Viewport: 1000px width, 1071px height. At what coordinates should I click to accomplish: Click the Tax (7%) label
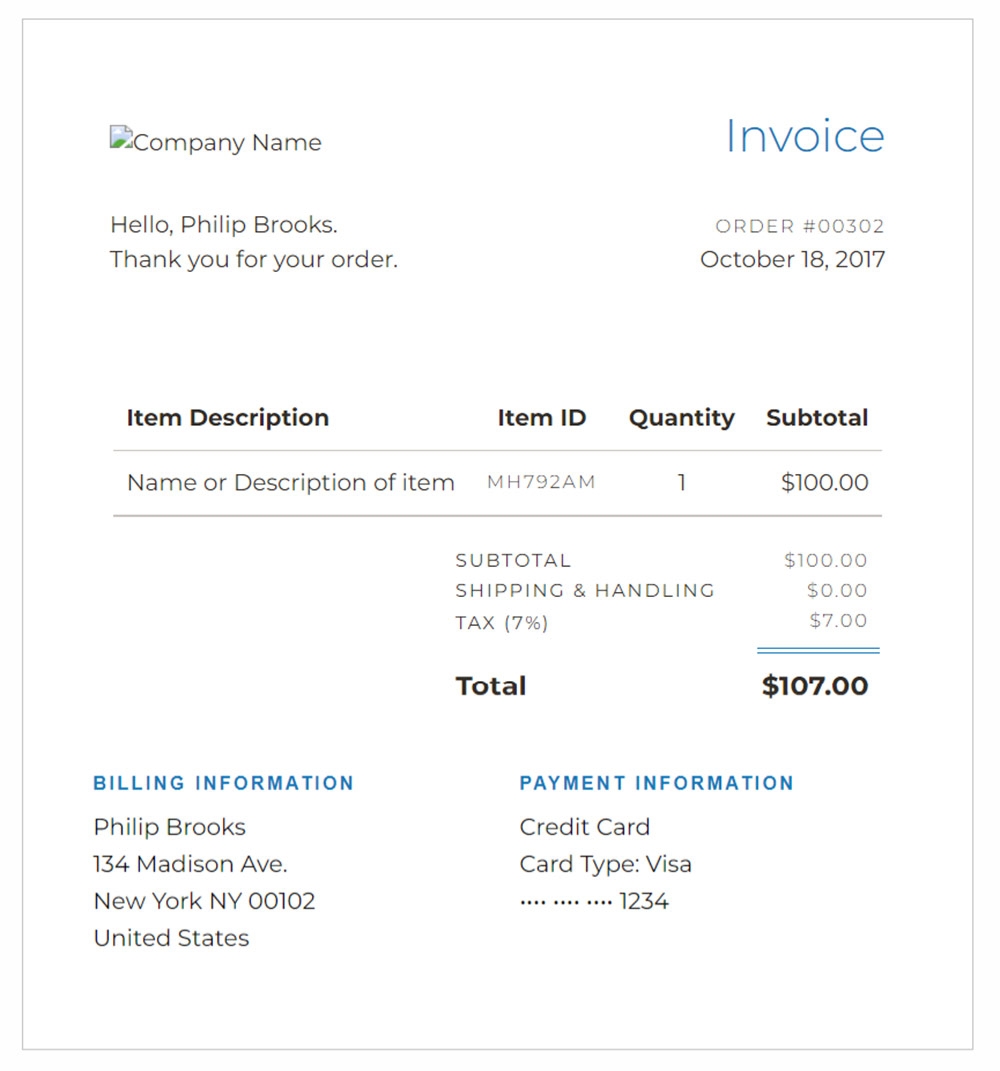point(502,623)
